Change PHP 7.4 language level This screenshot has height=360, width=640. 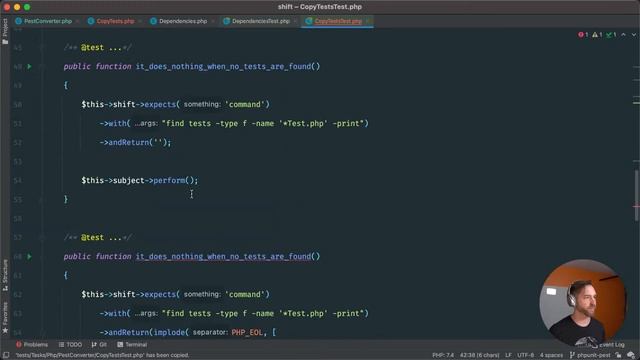click(x=443, y=355)
